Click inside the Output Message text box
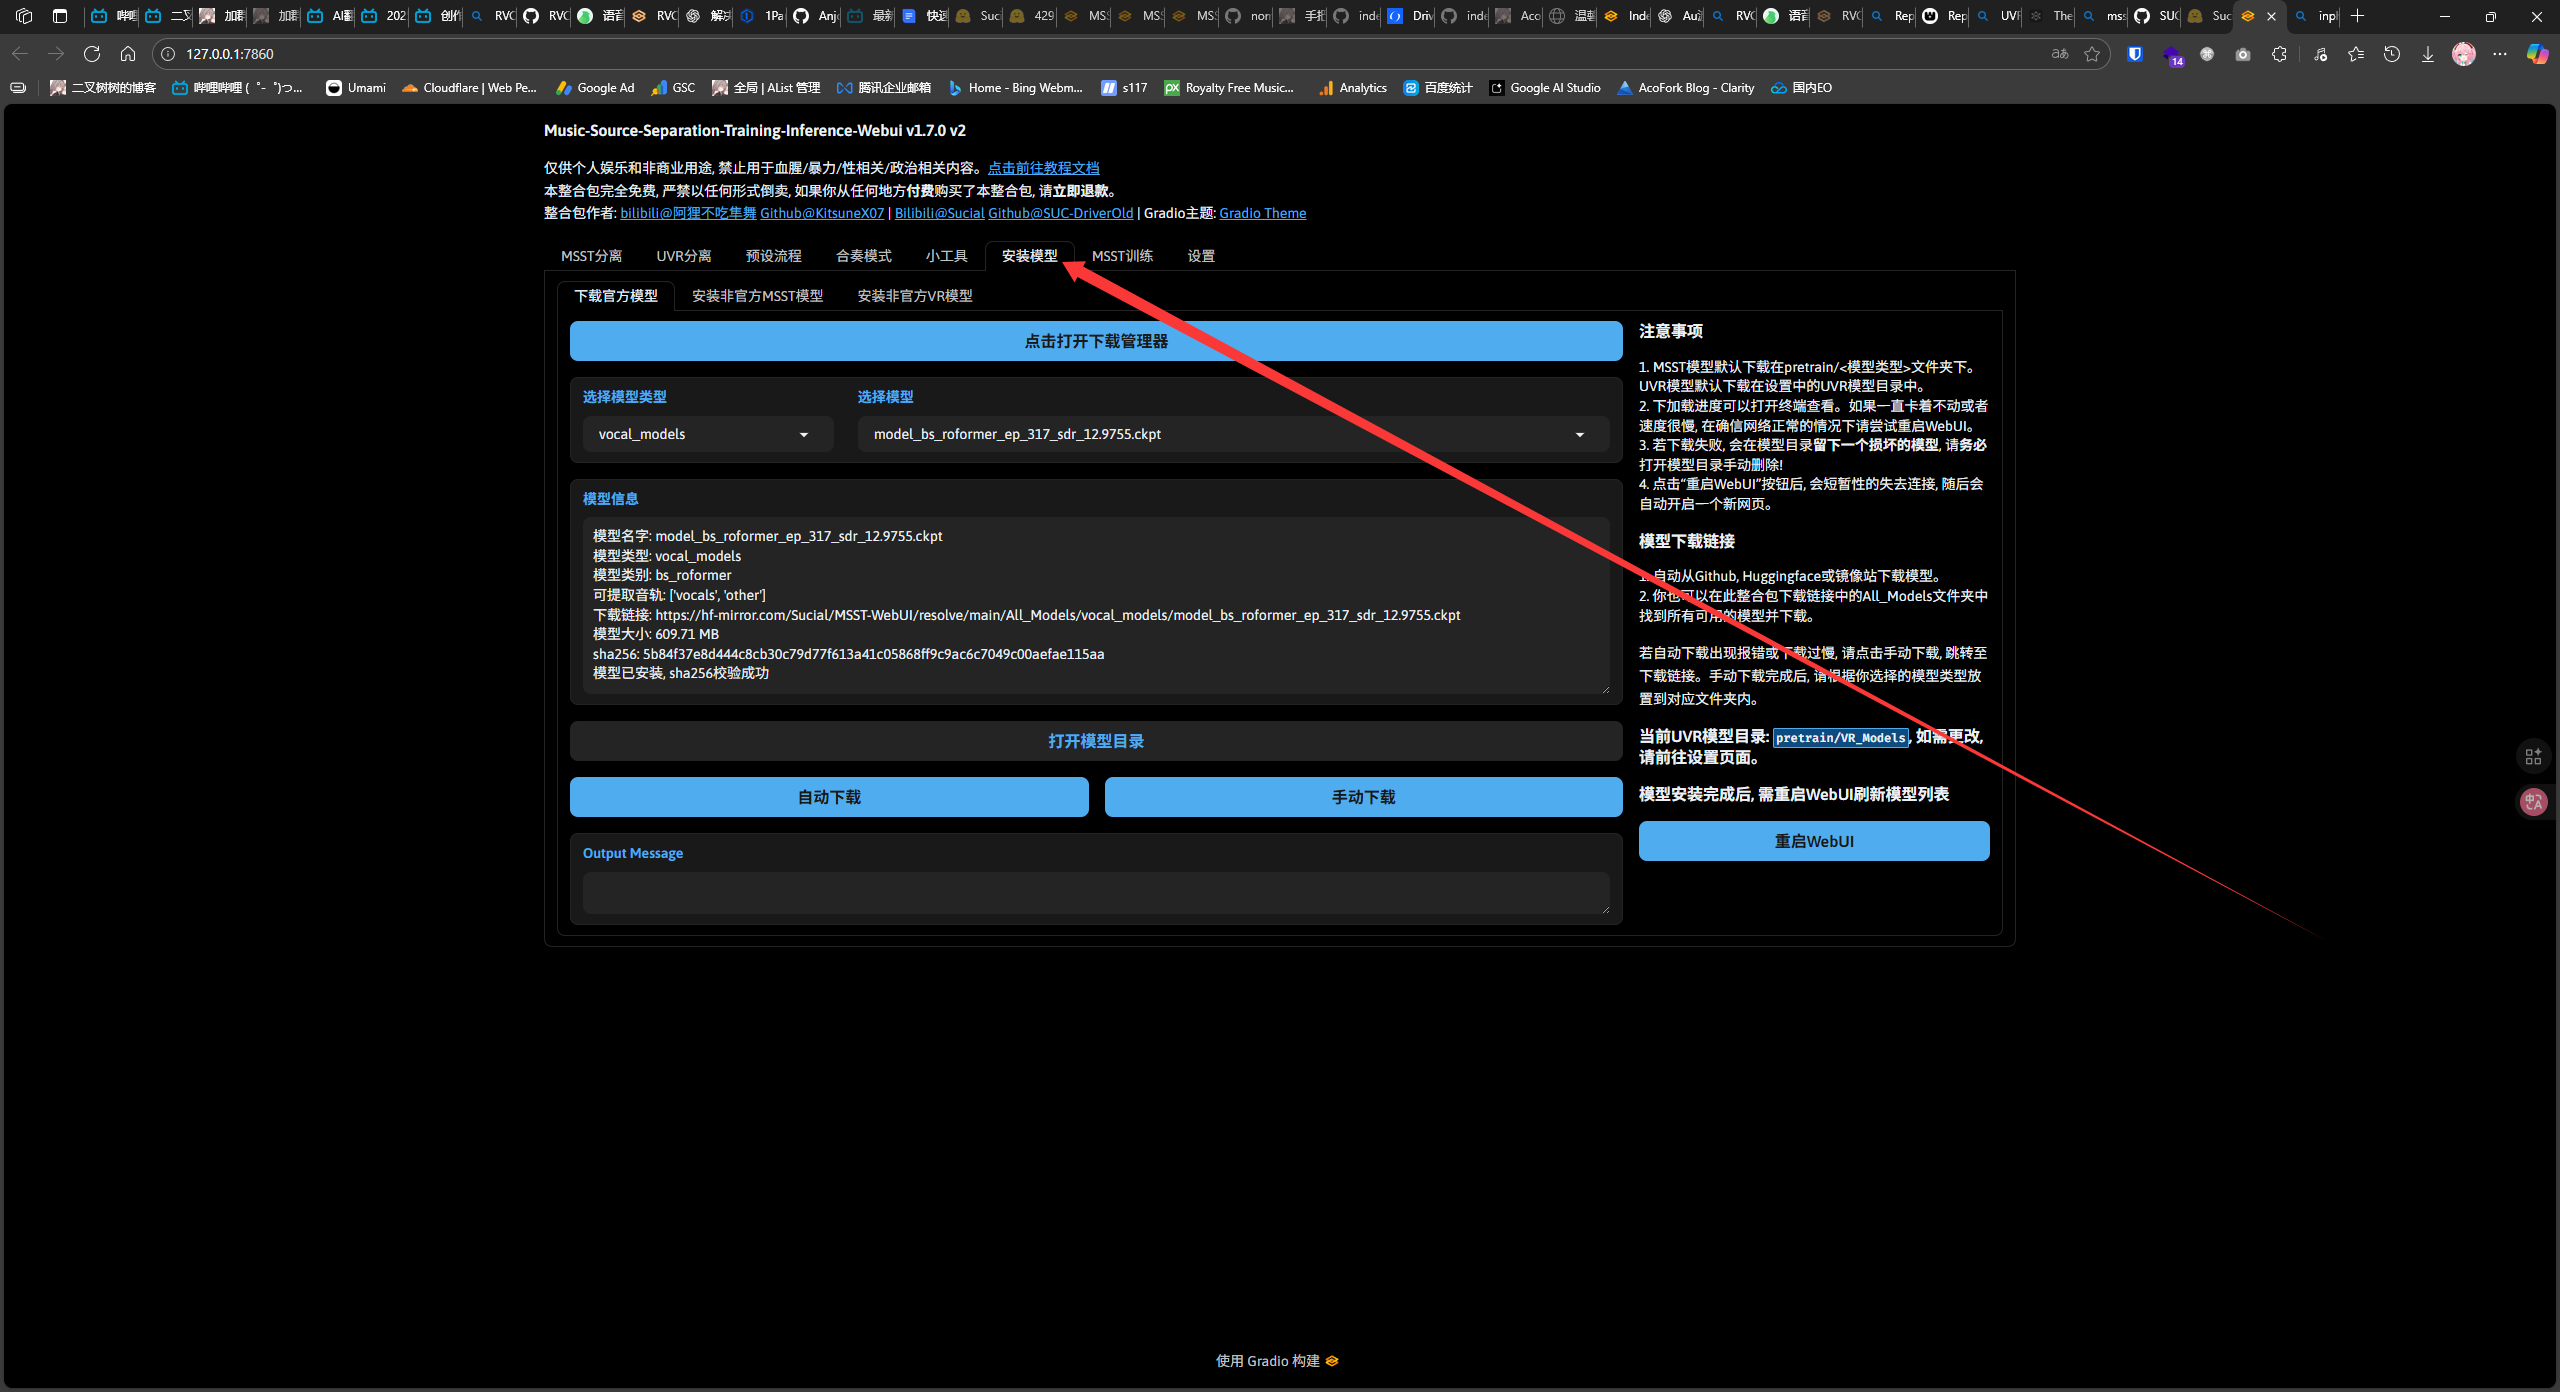The image size is (2560, 1392). (1095, 892)
